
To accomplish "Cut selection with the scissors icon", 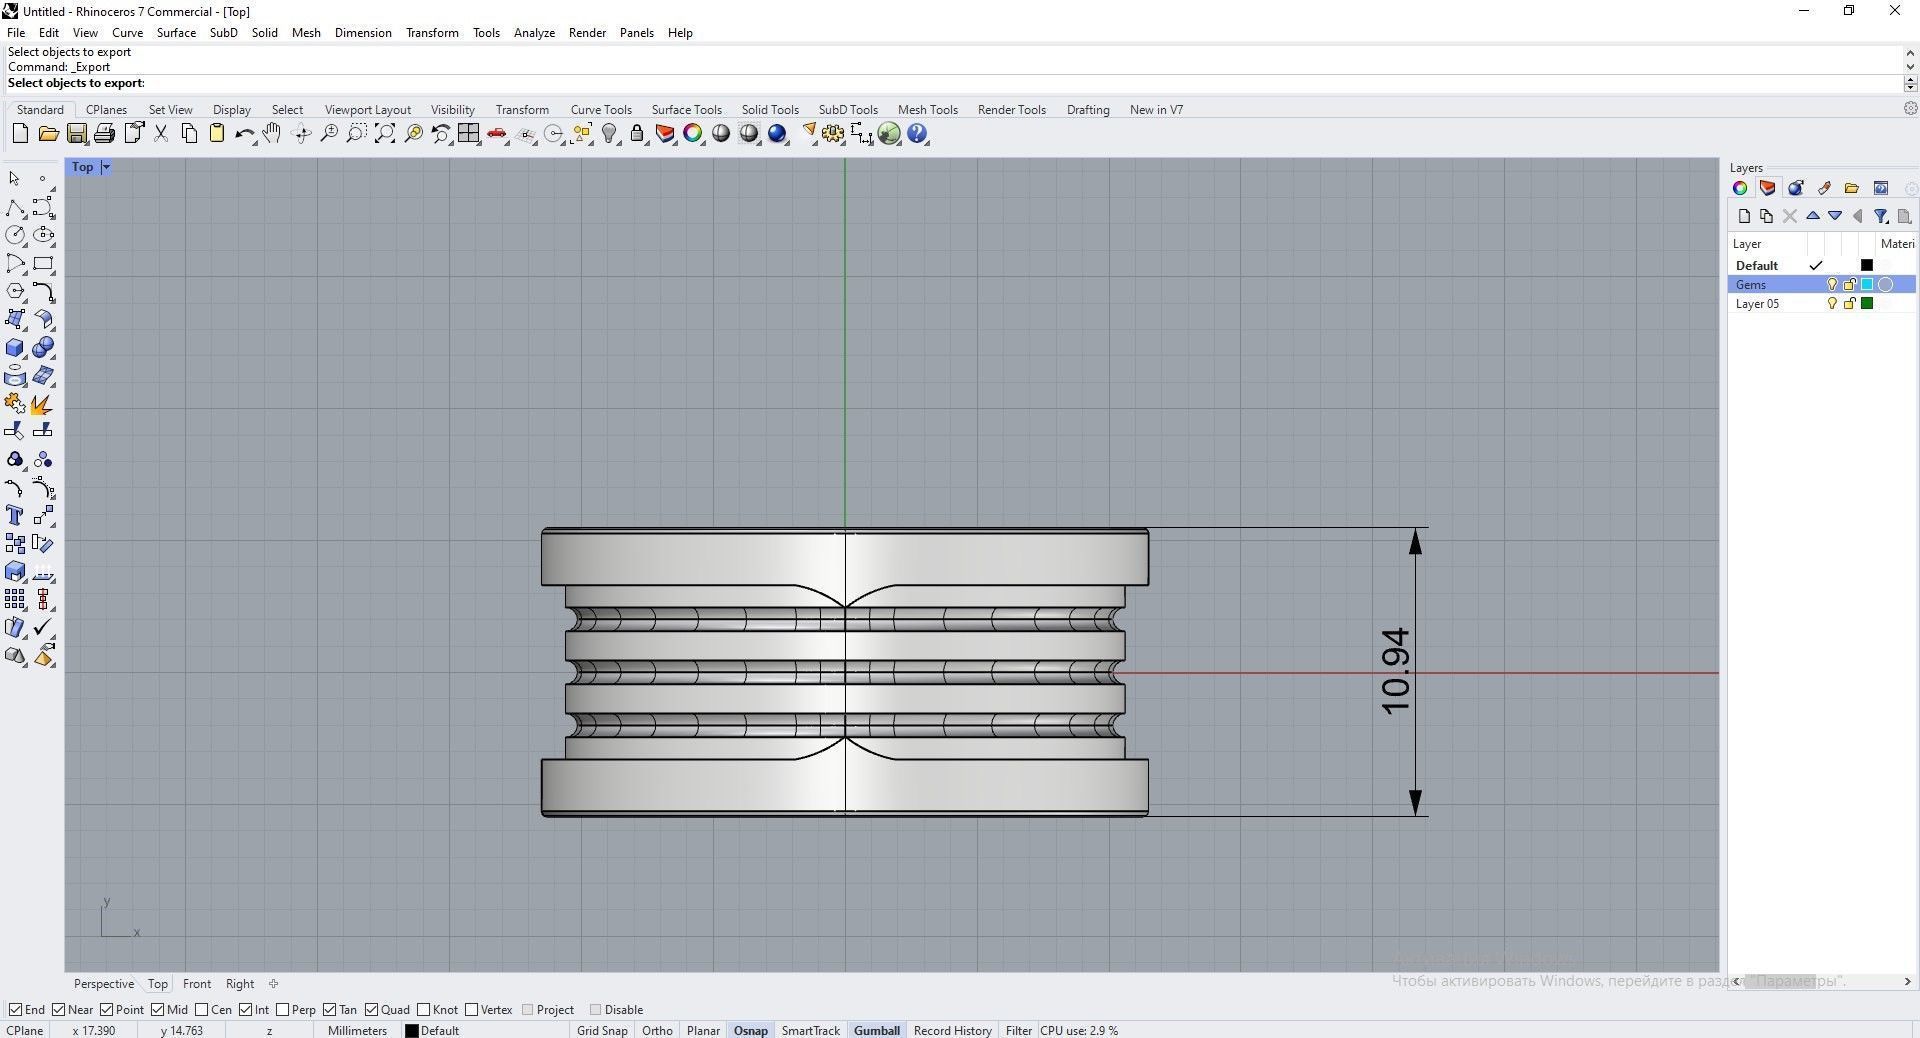I will pos(161,134).
